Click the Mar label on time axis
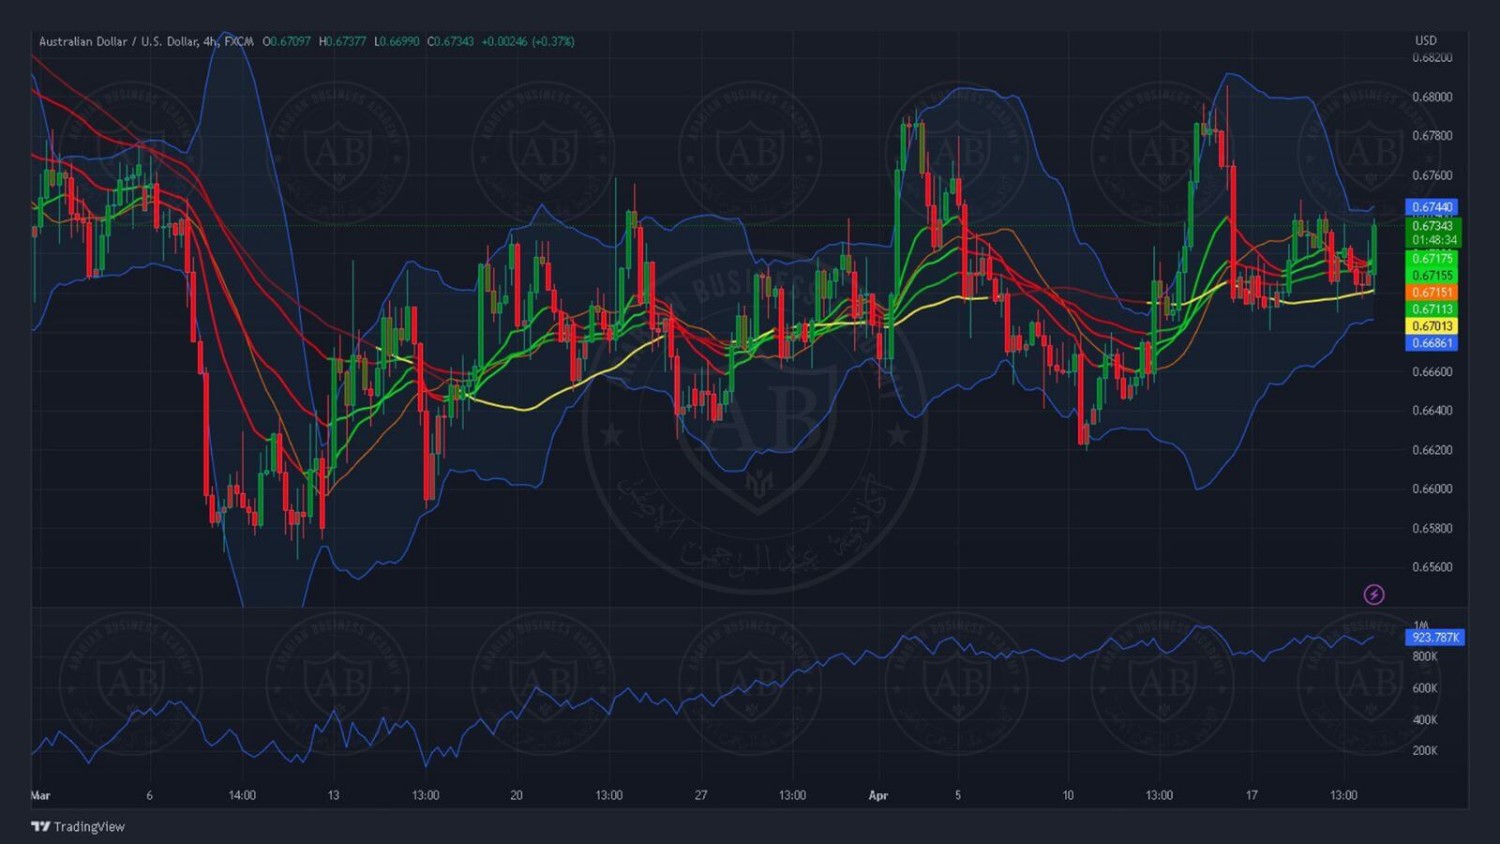Viewport: 1500px width, 844px height. (41, 796)
